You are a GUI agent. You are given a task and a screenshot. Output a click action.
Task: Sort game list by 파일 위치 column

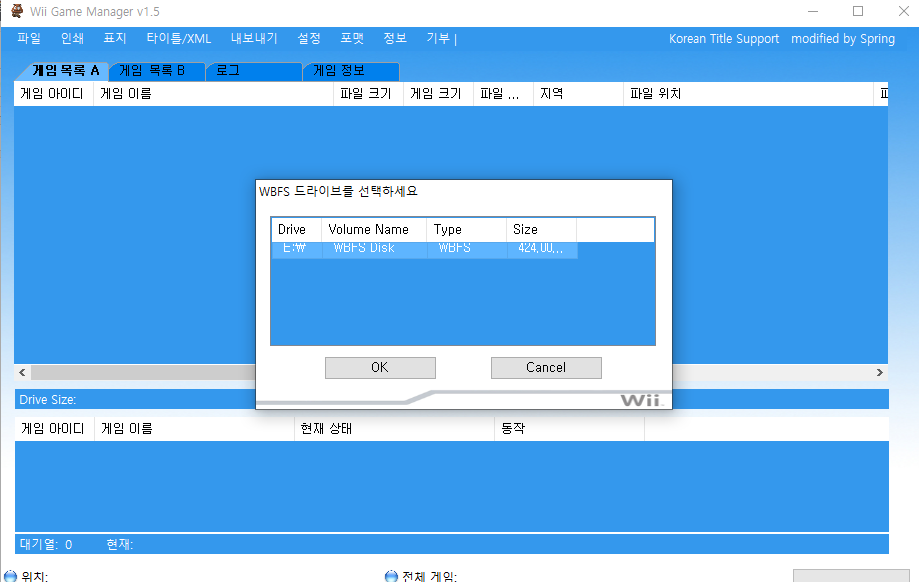(748, 94)
